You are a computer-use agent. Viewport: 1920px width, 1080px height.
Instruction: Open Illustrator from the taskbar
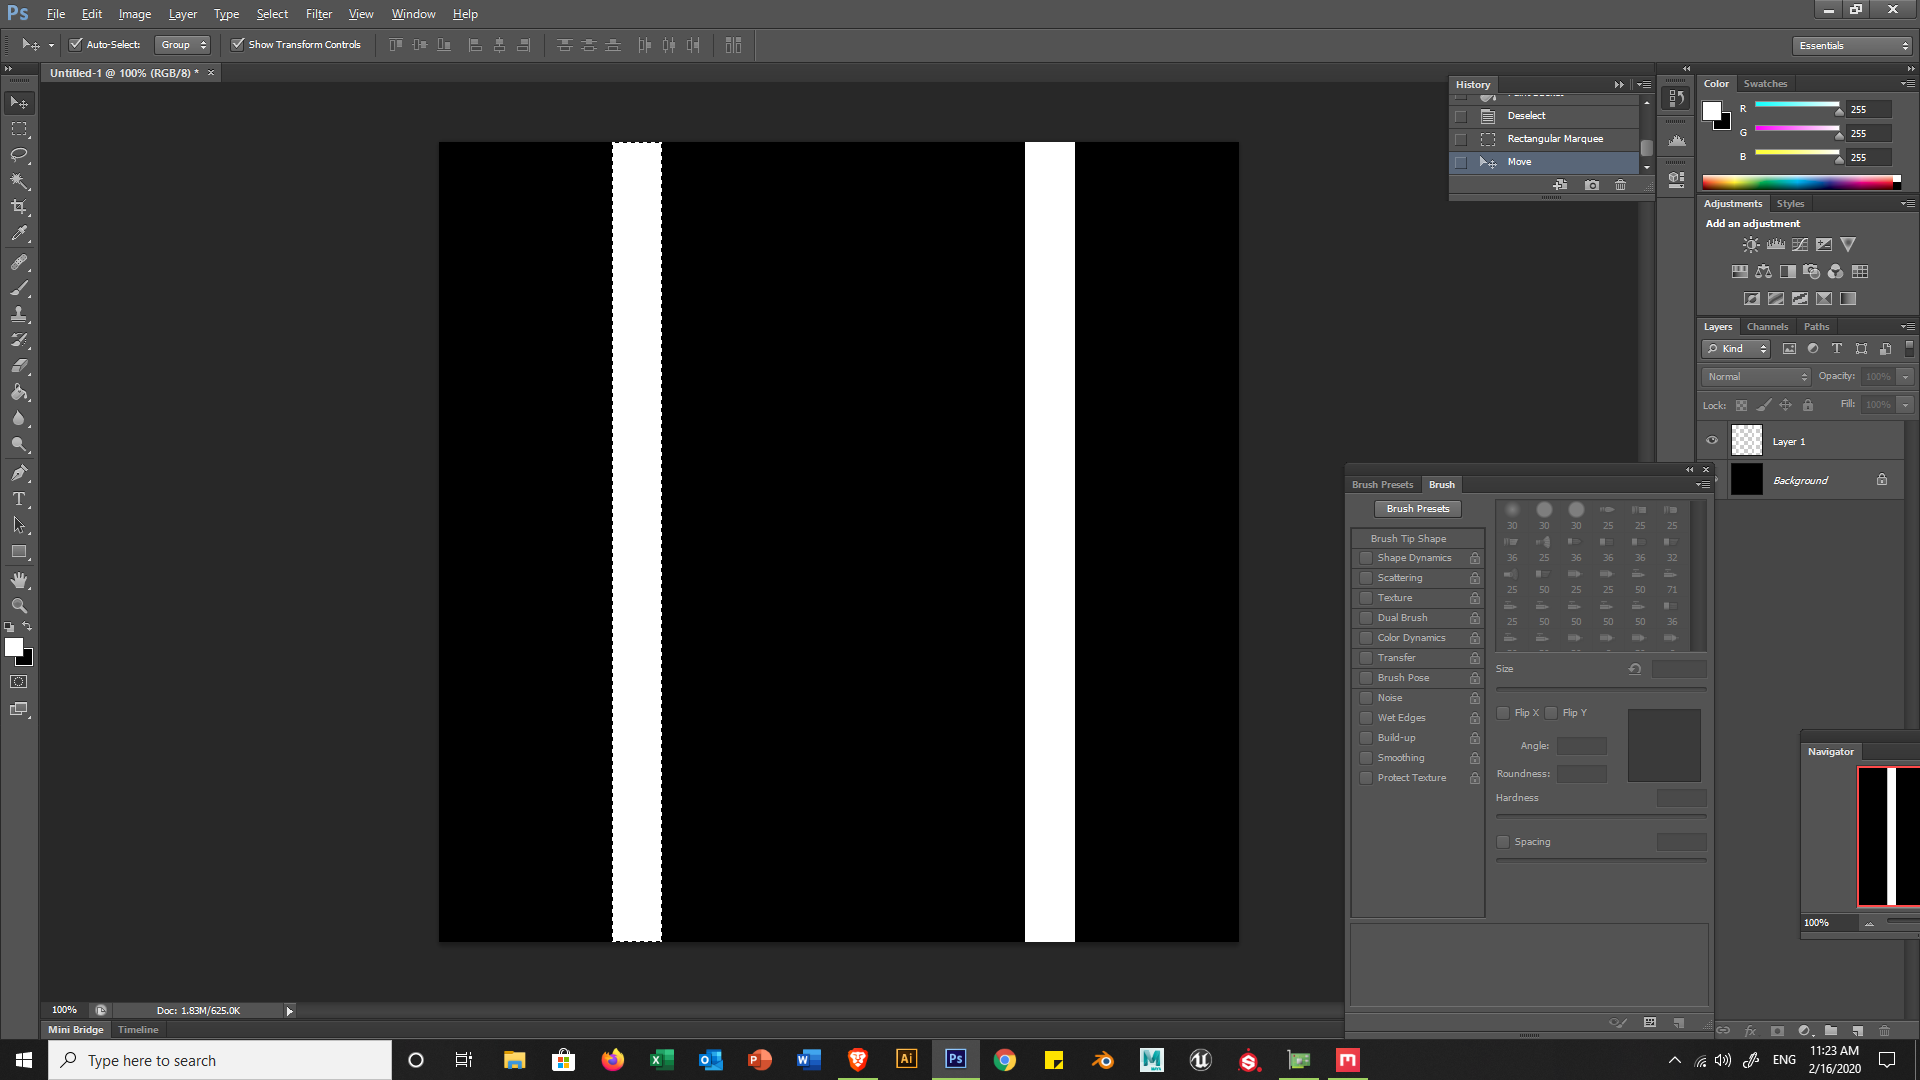click(x=906, y=1059)
